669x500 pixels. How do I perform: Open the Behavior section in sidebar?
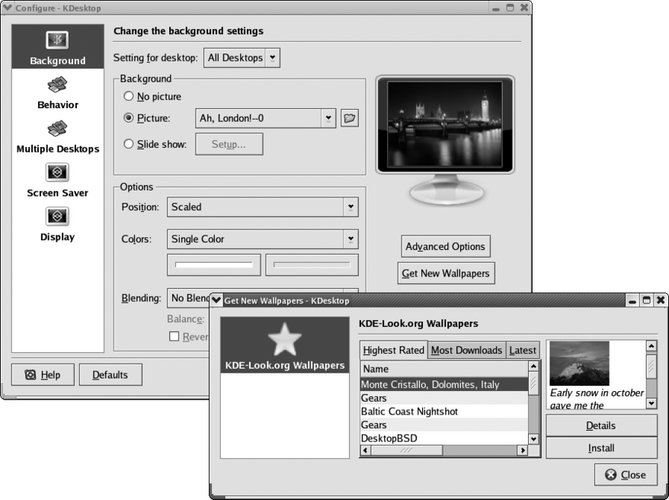tap(58, 93)
